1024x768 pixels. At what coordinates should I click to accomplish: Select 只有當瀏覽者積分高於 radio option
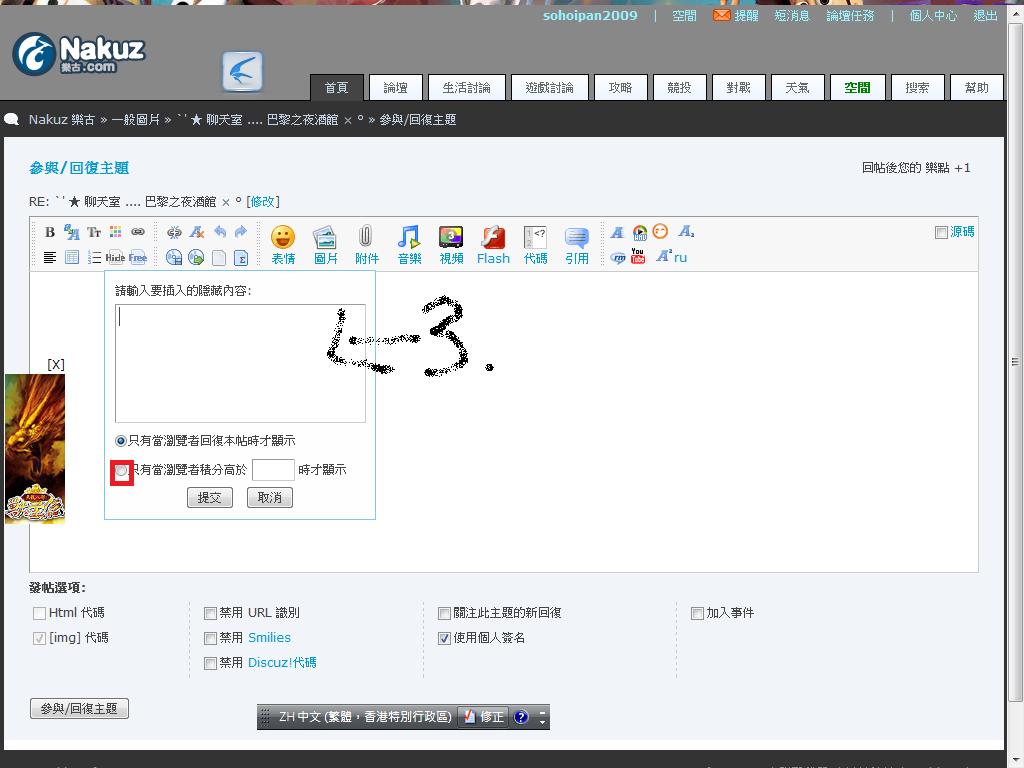tap(121, 470)
